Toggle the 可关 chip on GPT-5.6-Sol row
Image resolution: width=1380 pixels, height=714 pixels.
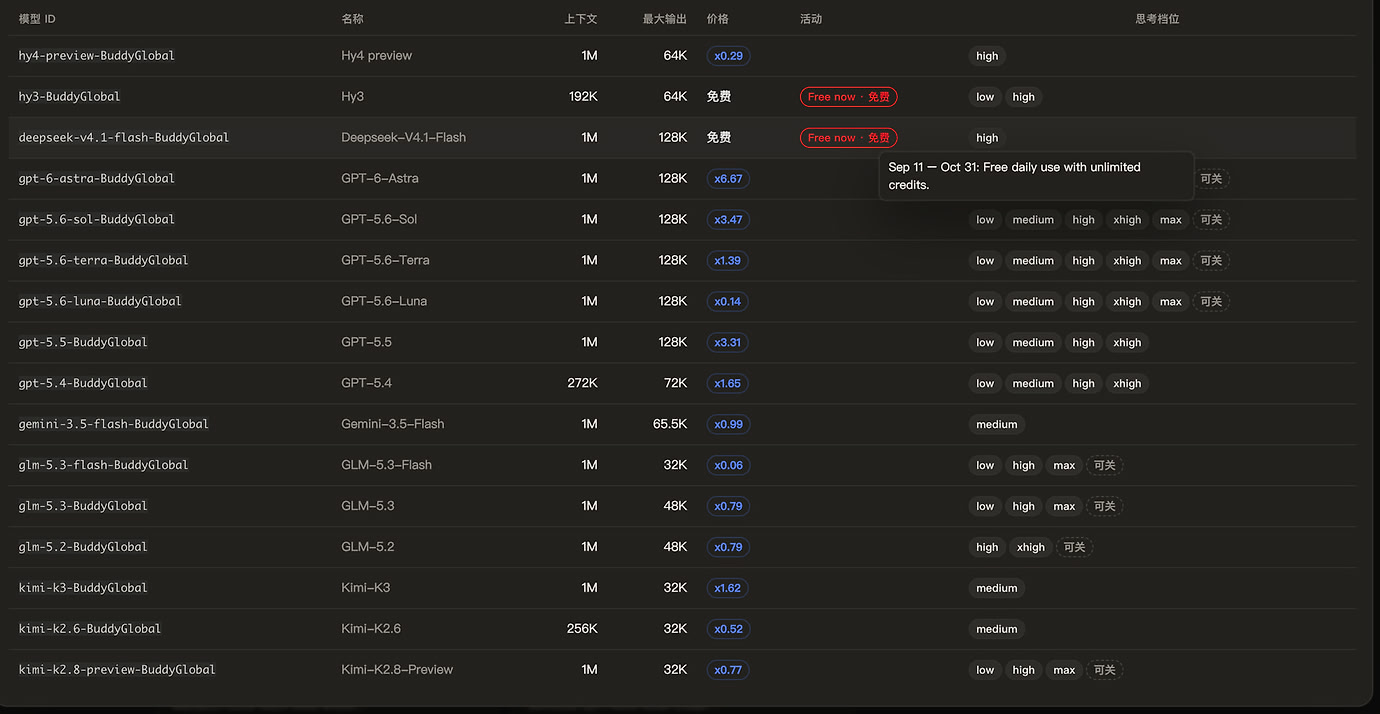pos(1211,220)
